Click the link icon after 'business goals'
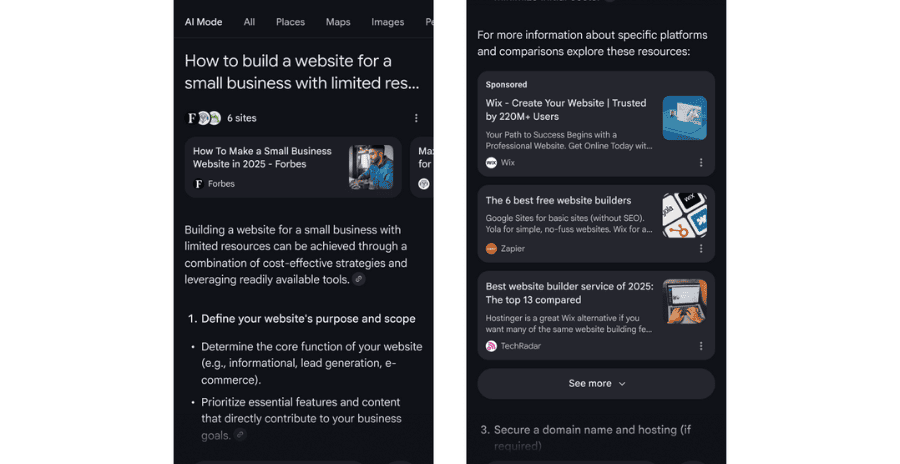 240,435
